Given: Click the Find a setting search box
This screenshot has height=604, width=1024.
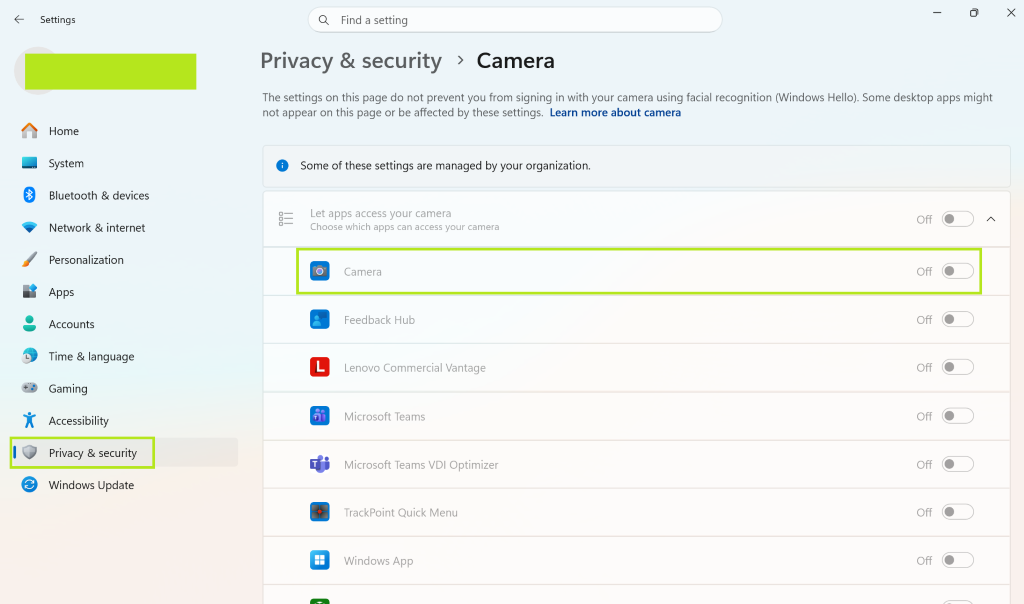Looking at the screenshot, I should tap(515, 20).
